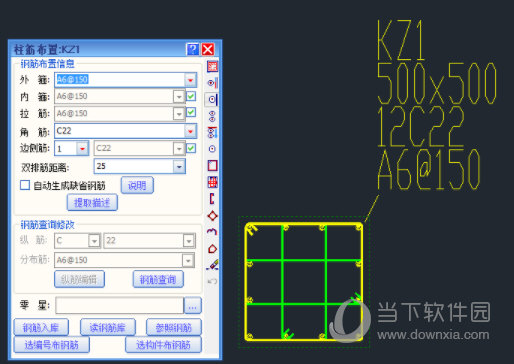514x364 pixels.
Task: Select the C-shaped bracket stirrup tool
Action: 212,199
